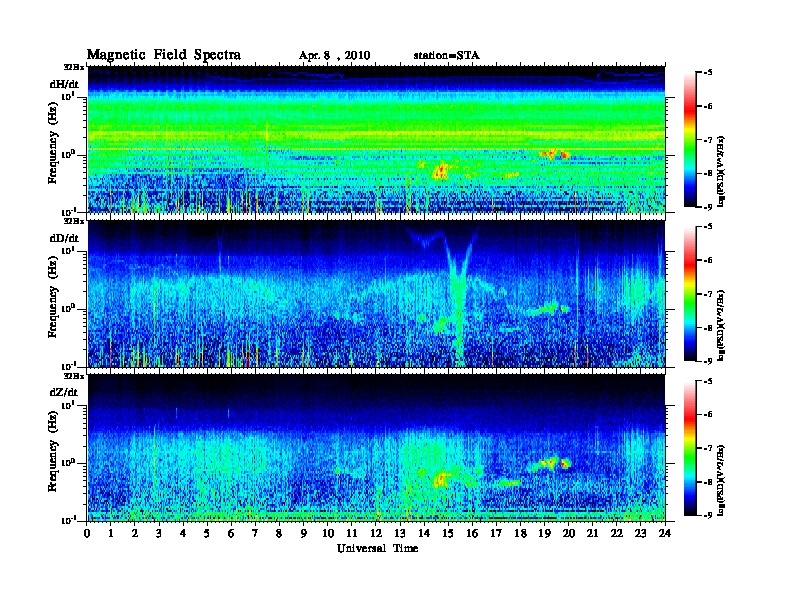Screen dimensions: 792x612
Task: Click the hour "14" tick label
Action: click(x=424, y=534)
